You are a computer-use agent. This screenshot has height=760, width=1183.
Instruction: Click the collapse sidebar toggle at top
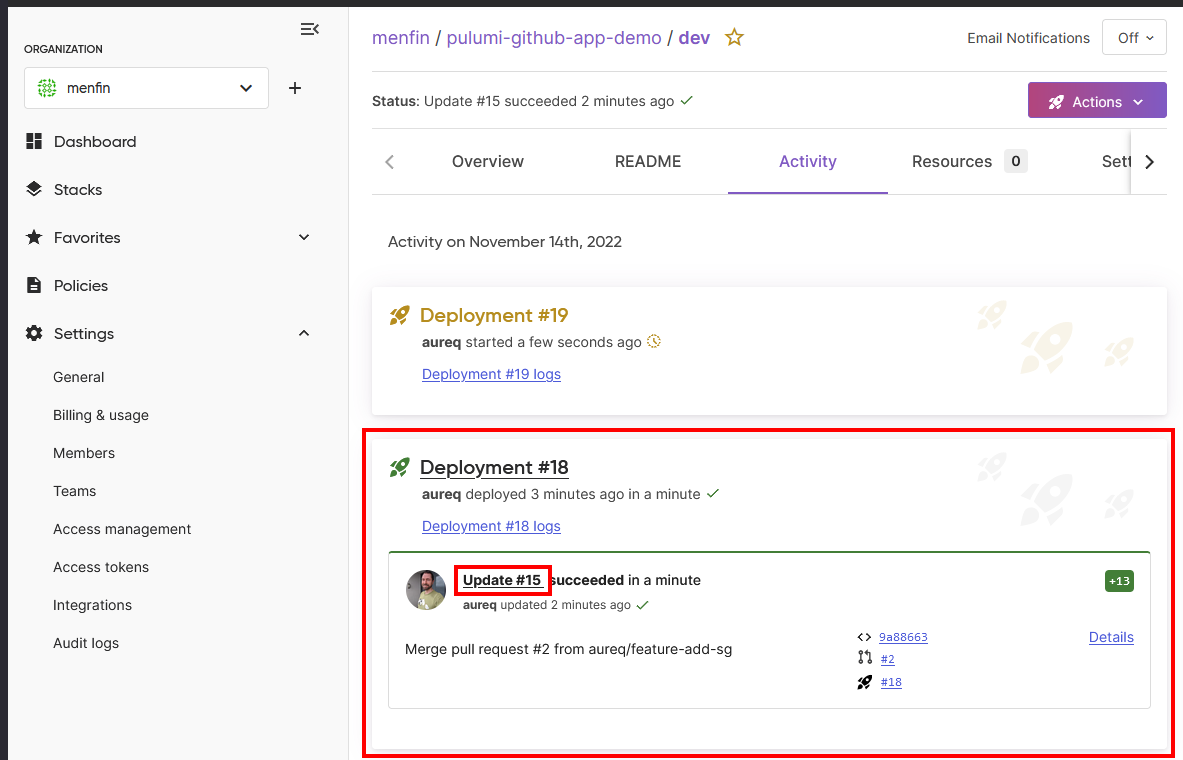[310, 29]
